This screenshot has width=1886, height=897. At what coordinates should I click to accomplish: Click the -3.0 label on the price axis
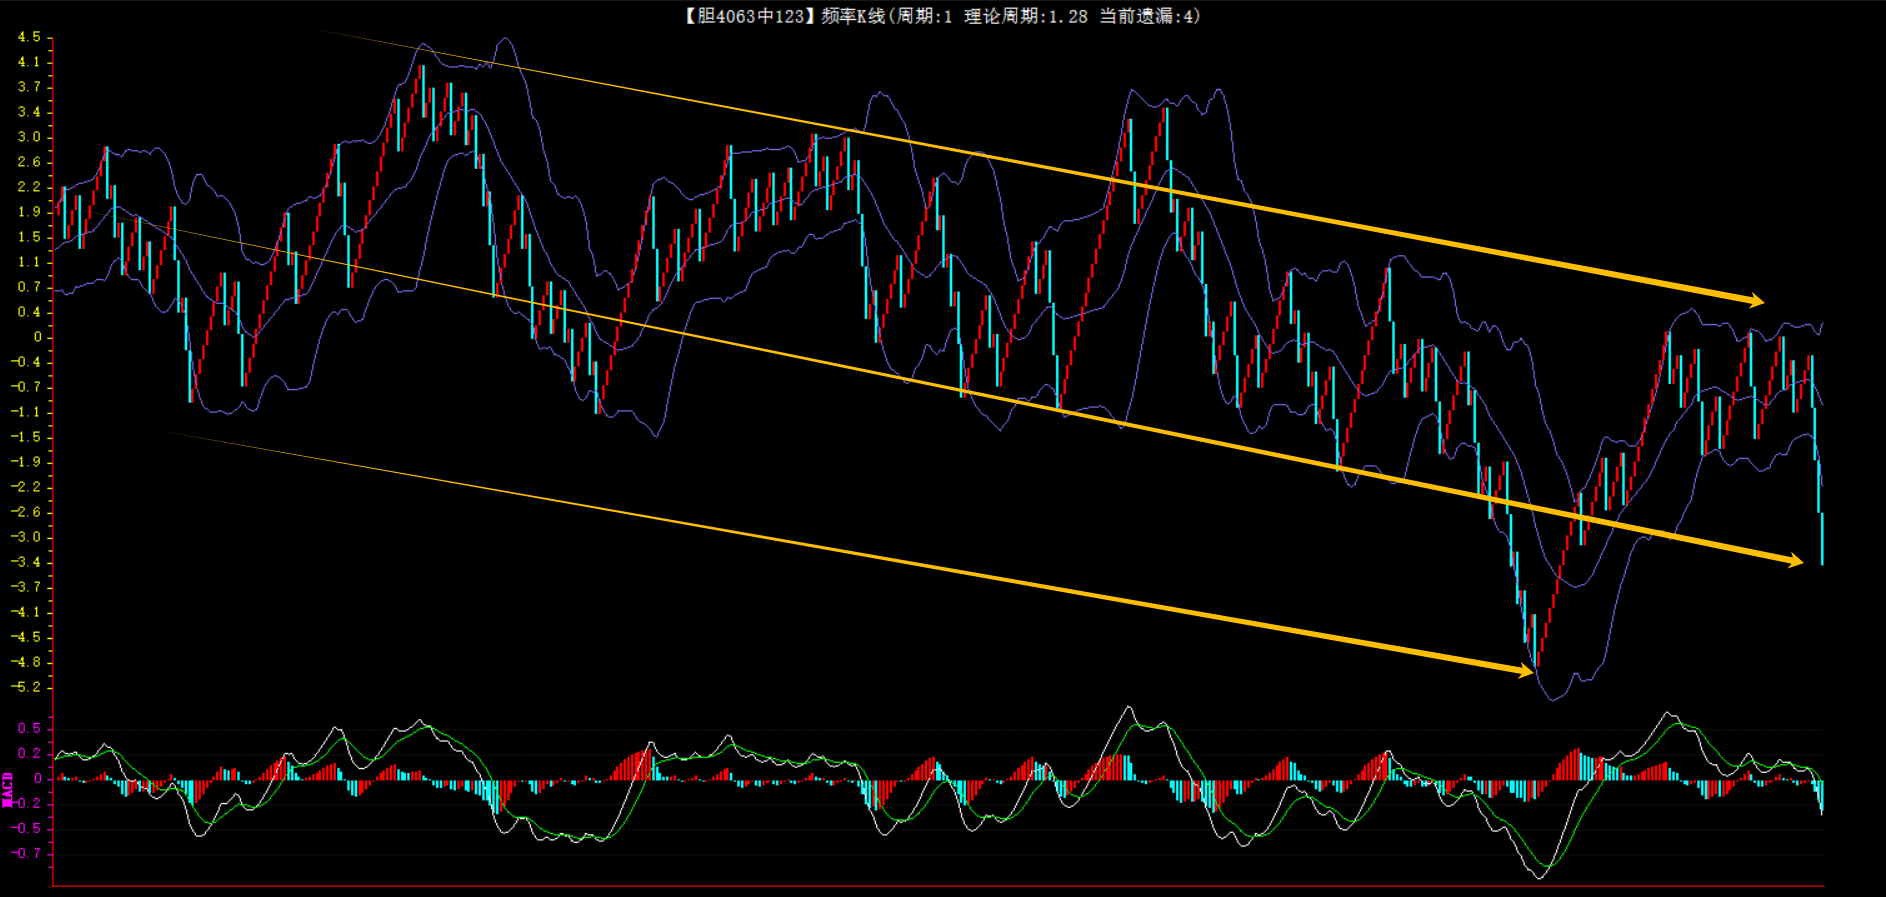click(27, 537)
